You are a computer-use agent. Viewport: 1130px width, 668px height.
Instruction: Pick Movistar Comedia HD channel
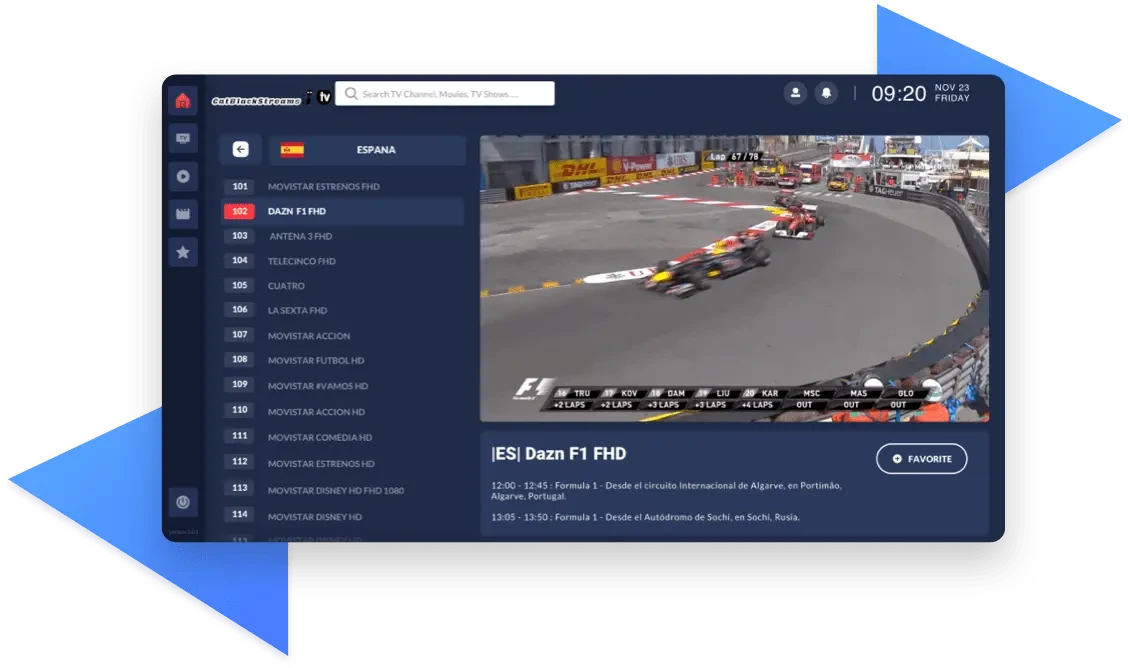tap(320, 437)
